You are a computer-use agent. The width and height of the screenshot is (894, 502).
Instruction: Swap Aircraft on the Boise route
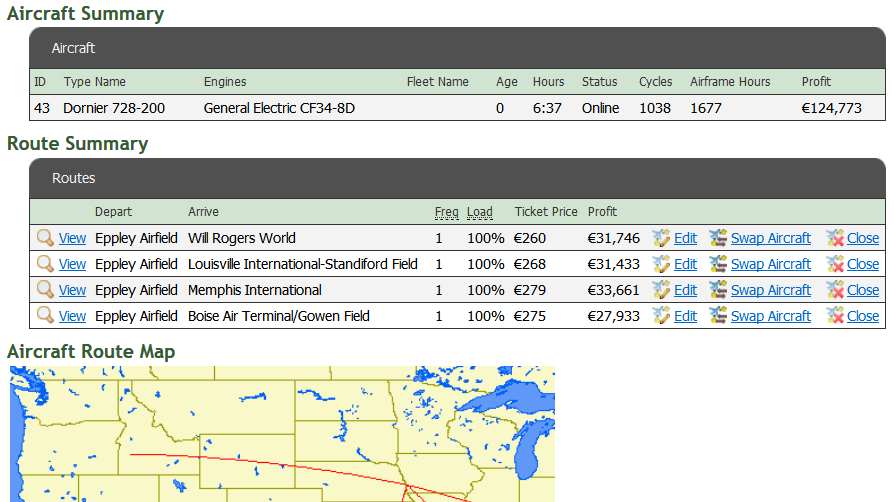tap(770, 316)
